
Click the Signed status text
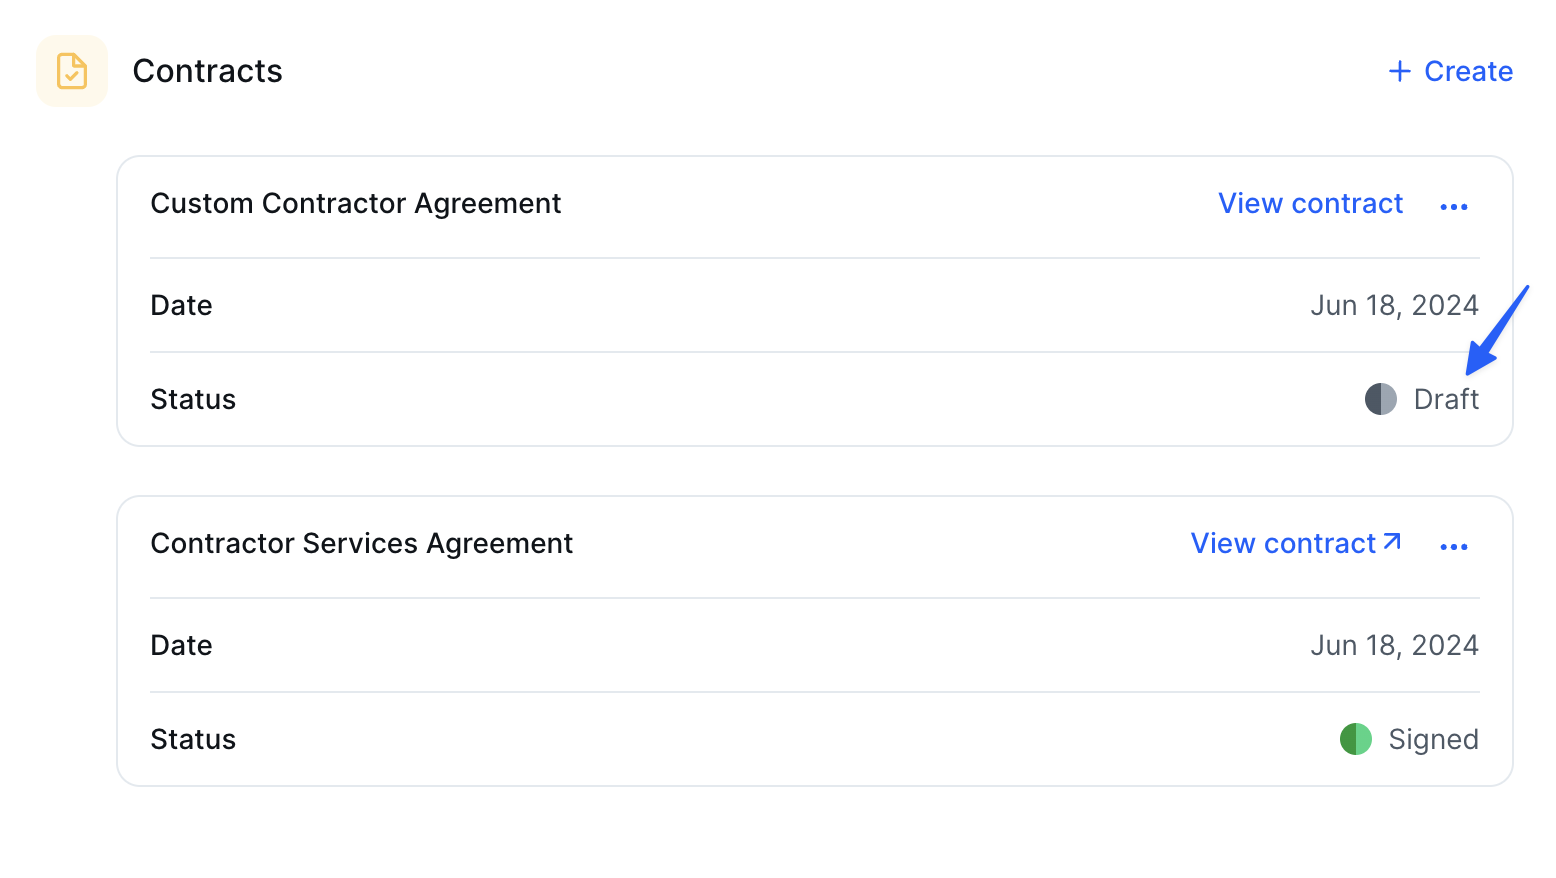[1434, 740]
